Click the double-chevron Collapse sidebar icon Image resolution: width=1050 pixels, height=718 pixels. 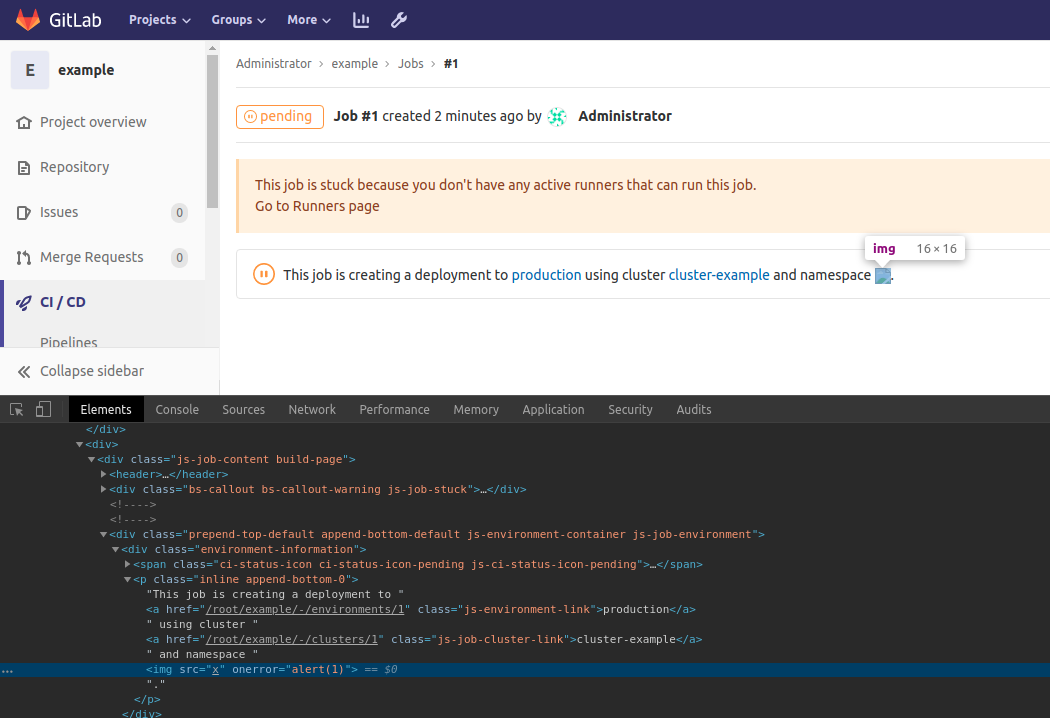(x=24, y=371)
